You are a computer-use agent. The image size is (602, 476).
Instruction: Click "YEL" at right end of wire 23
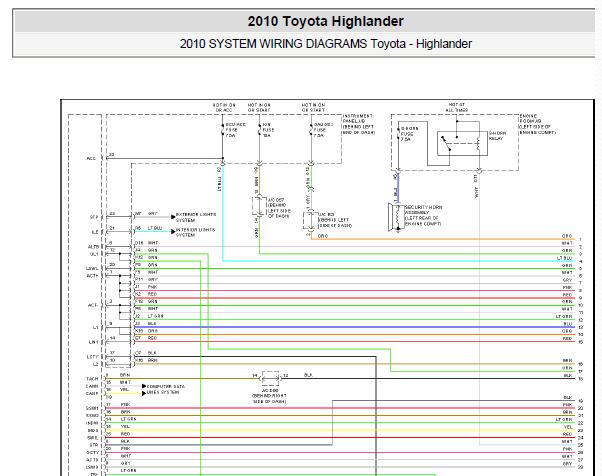coord(568,426)
